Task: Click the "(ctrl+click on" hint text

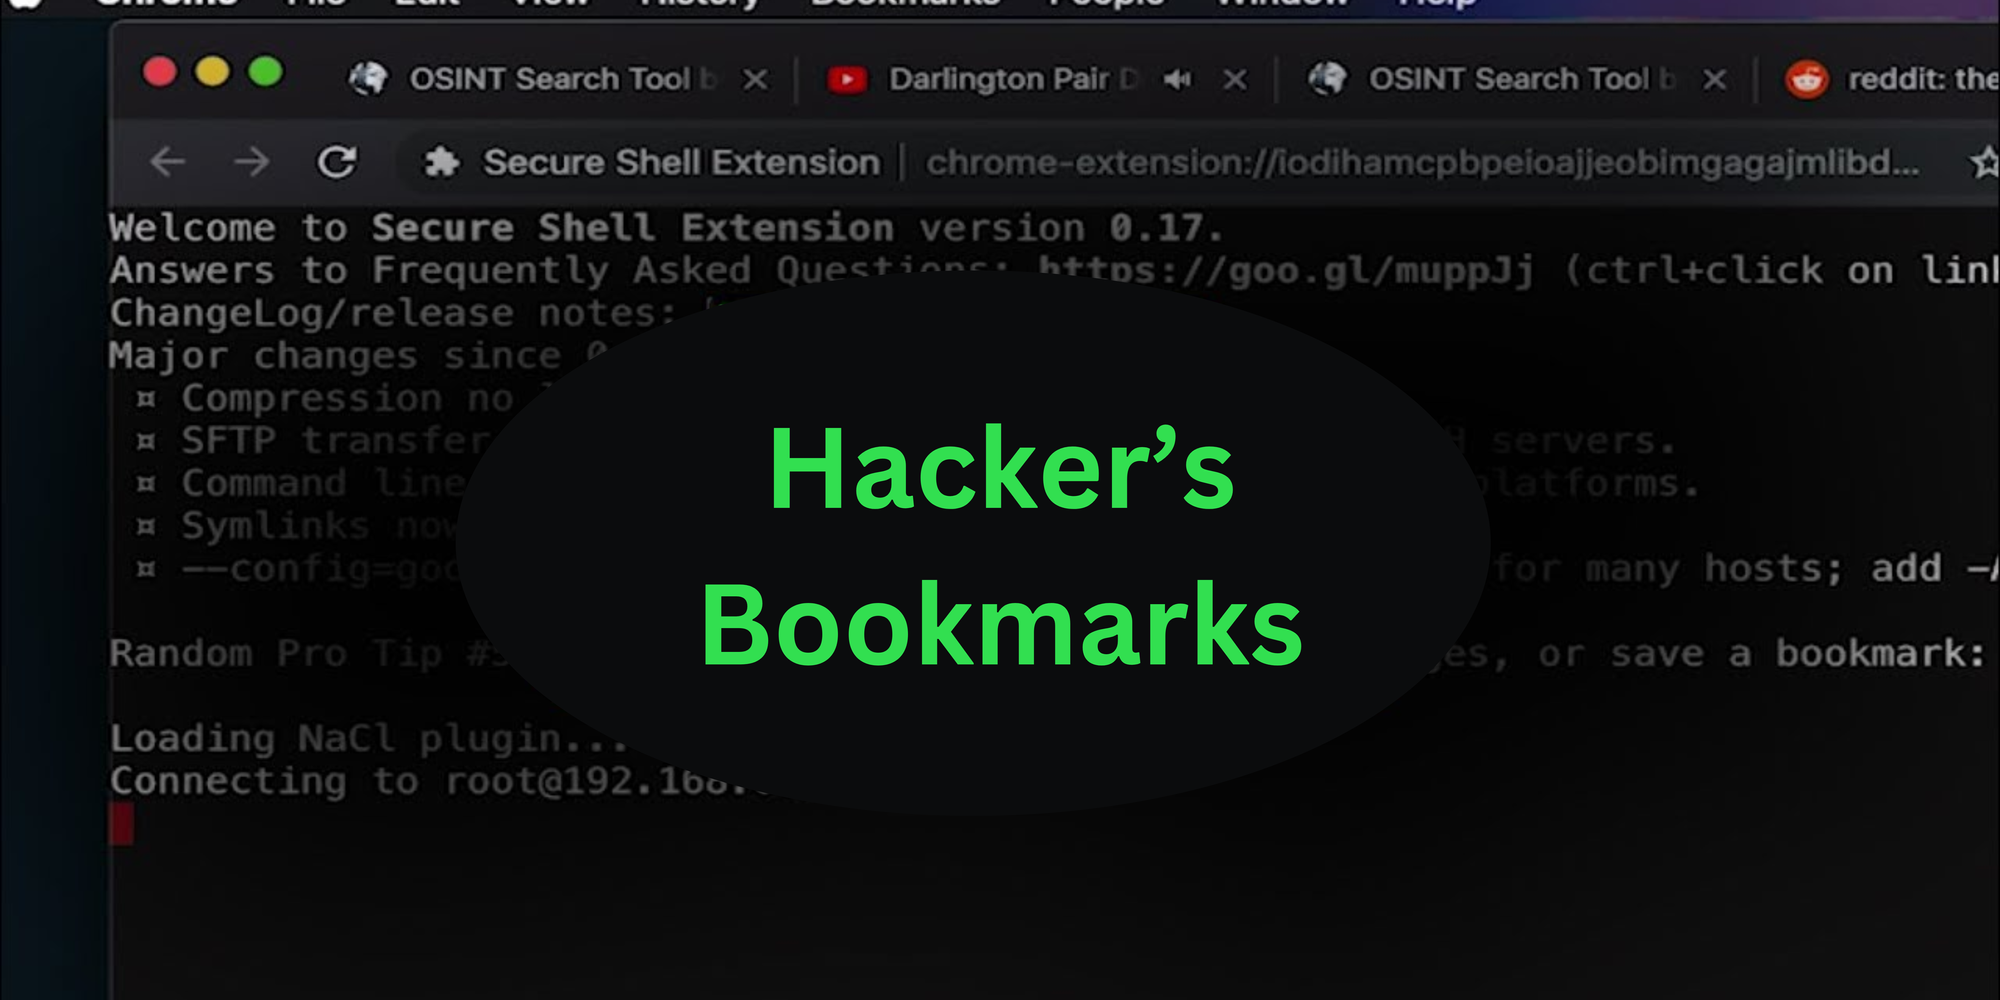Action: point(1729,270)
